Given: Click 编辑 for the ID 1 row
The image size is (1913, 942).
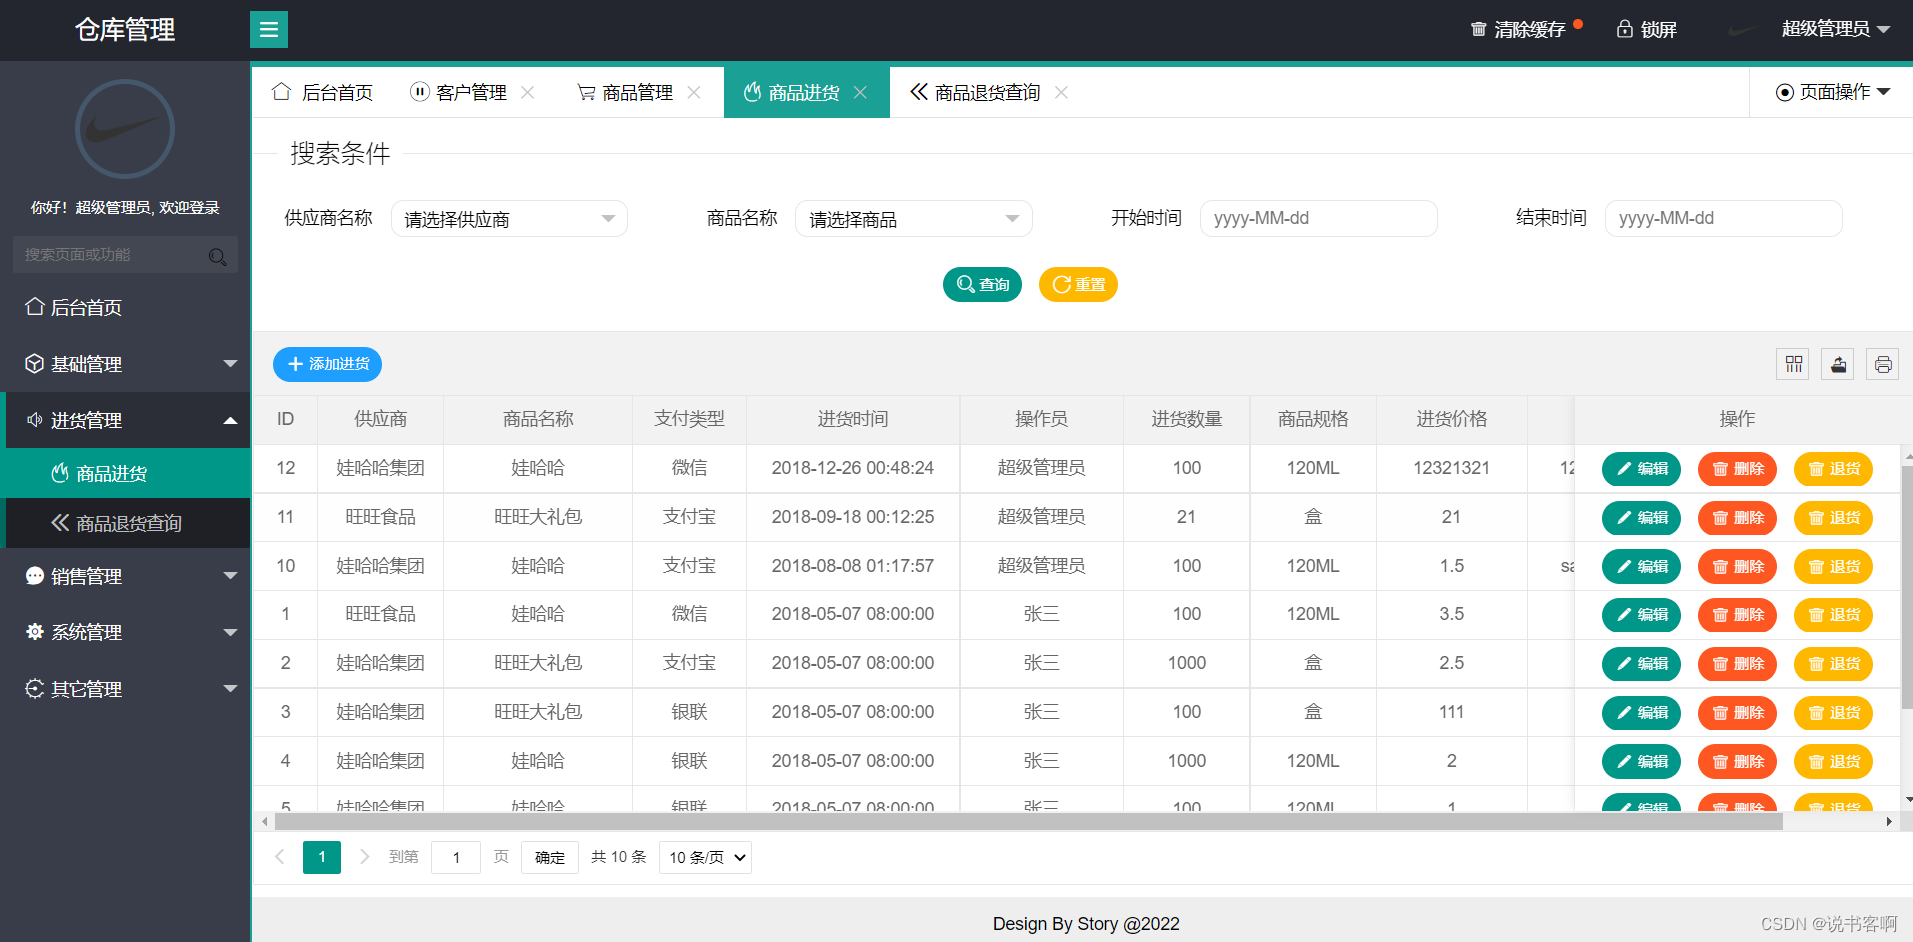Looking at the screenshot, I should pos(1641,615).
